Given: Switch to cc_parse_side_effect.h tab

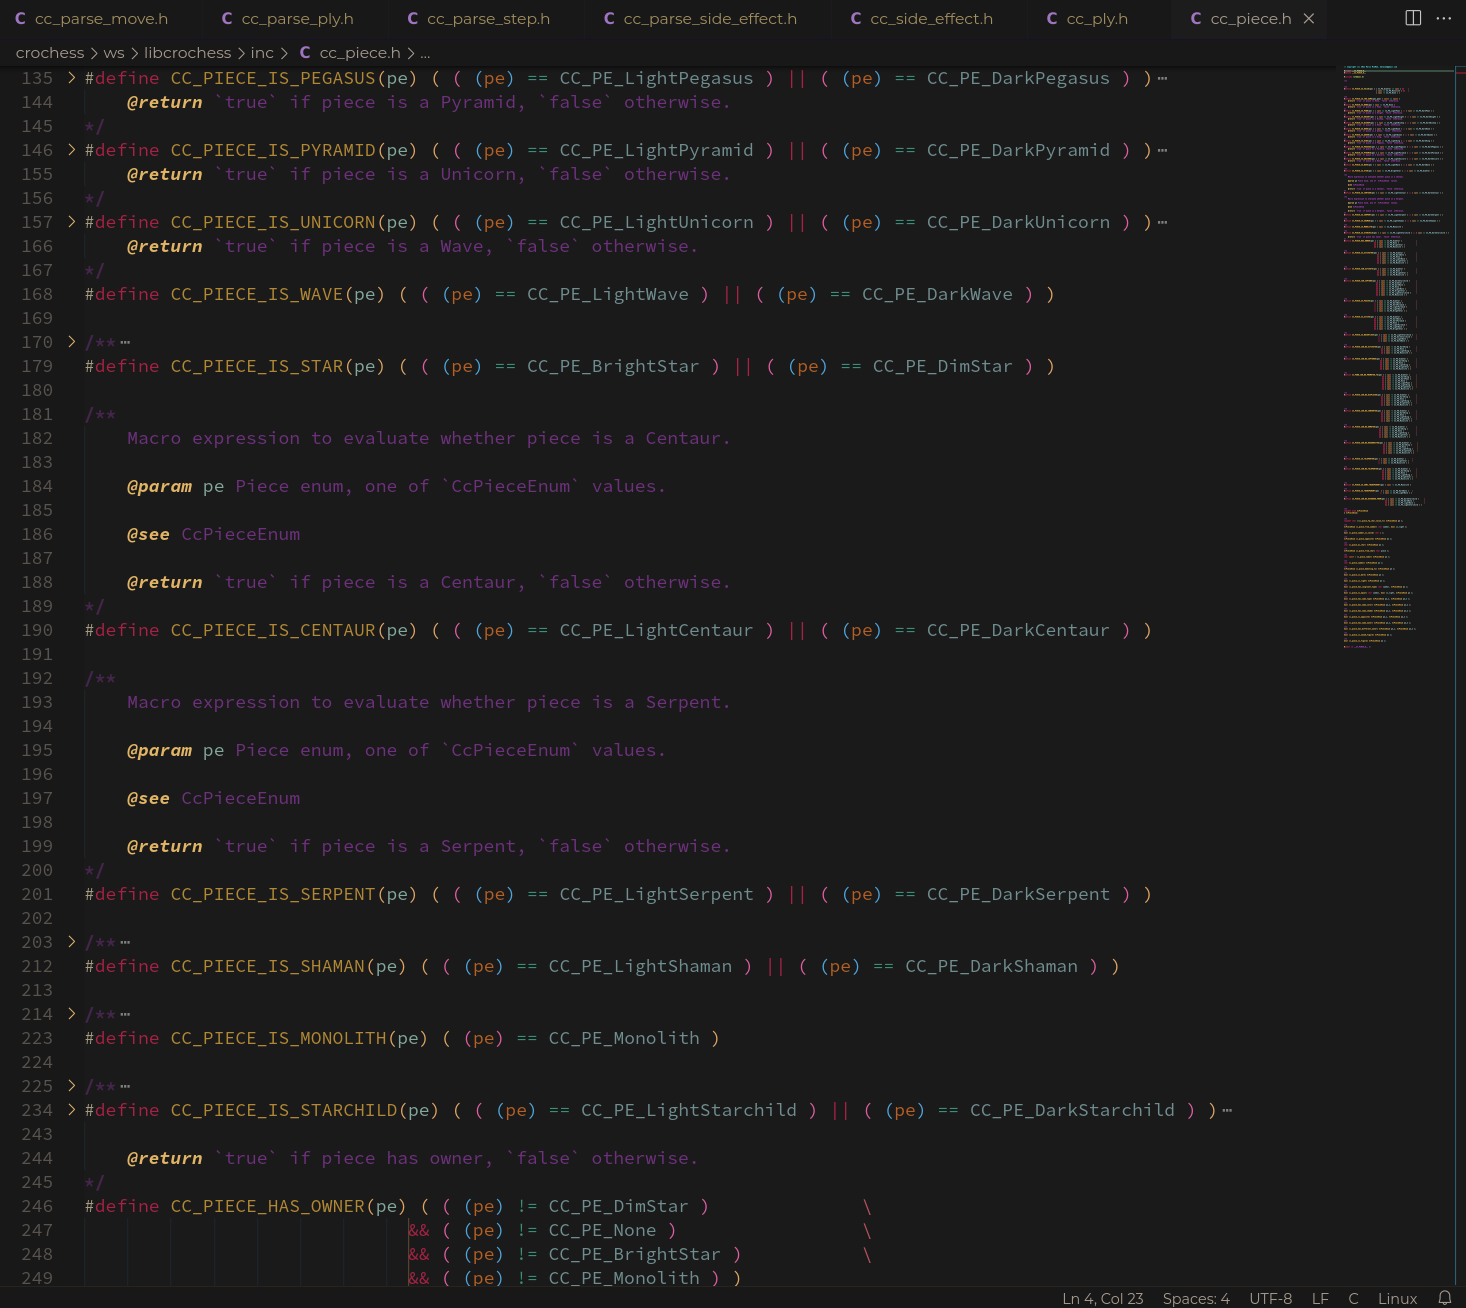Looking at the screenshot, I should tap(700, 19).
